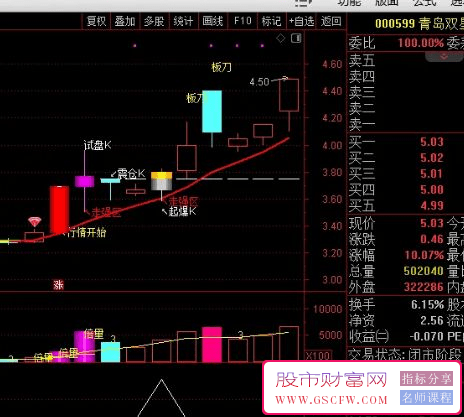
Task: Select the 买二 price 5.02
Action: click(432, 158)
